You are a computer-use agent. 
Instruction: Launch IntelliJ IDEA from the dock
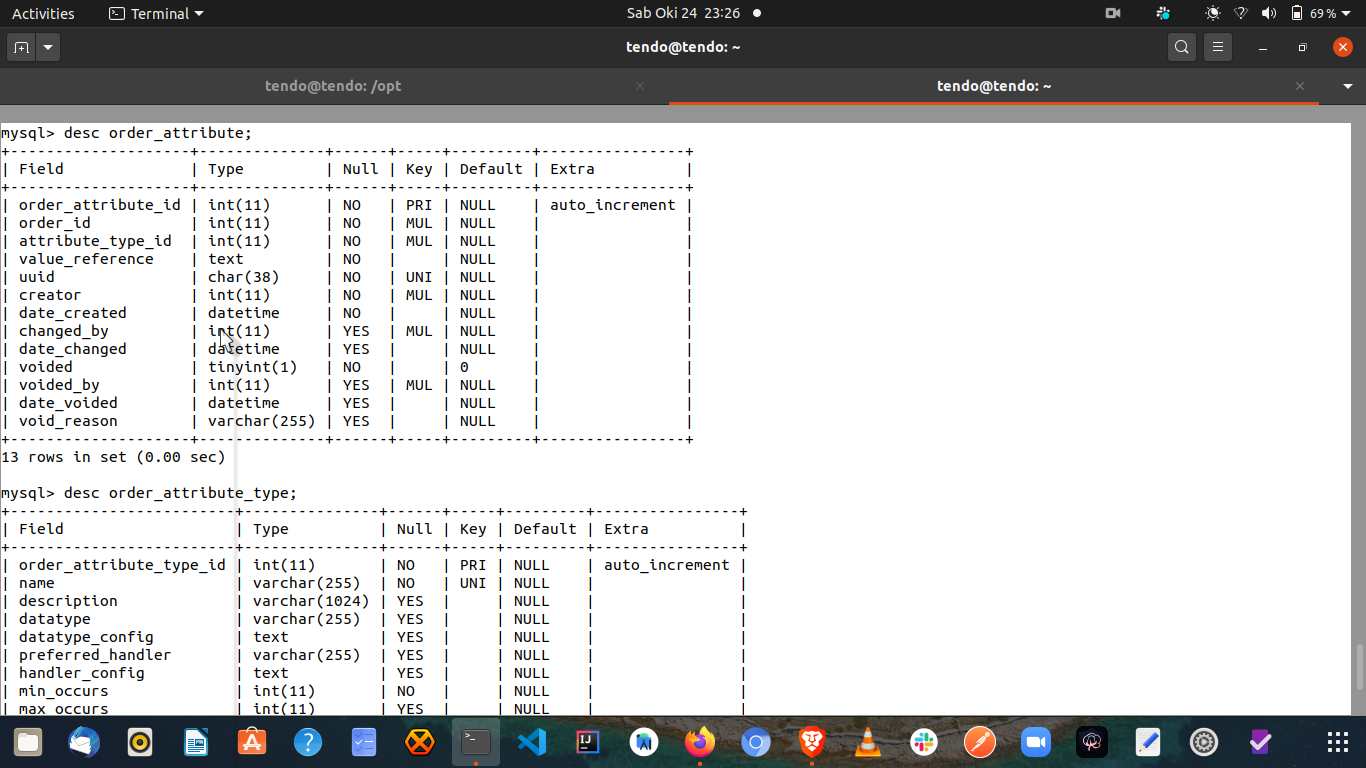588,742
